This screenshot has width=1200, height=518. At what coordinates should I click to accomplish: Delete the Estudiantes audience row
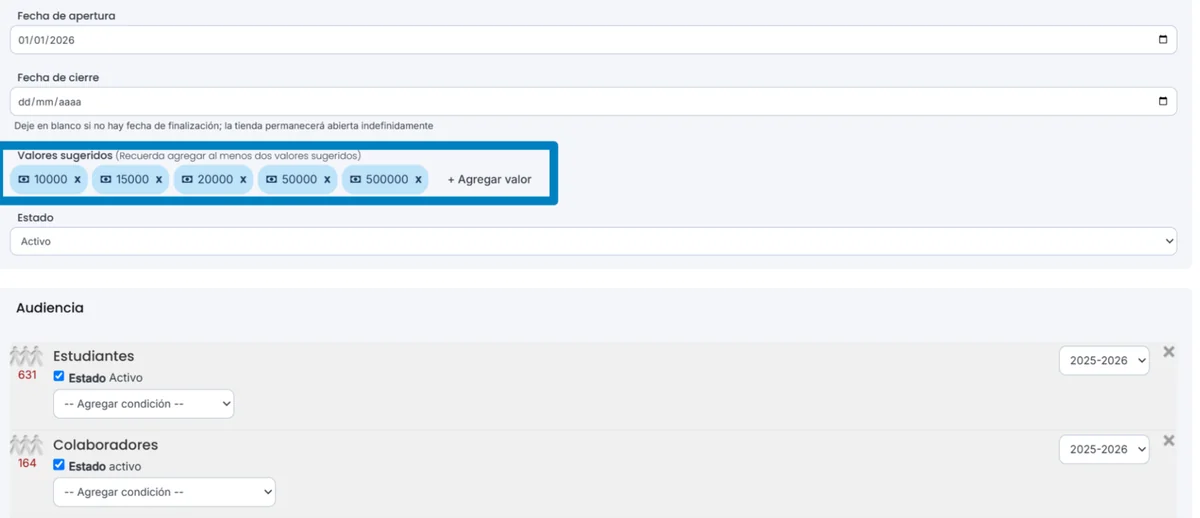pyautogui.click(x=1168, y=352)
